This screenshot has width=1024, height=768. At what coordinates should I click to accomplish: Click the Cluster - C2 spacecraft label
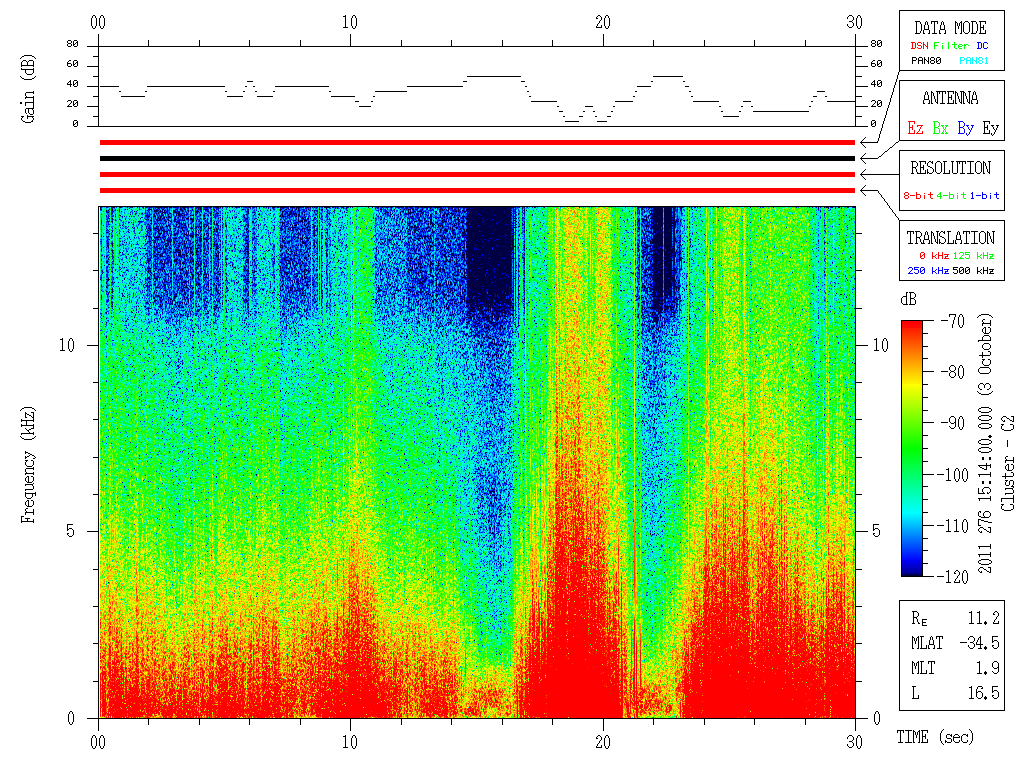click(x=1008, y=463)
